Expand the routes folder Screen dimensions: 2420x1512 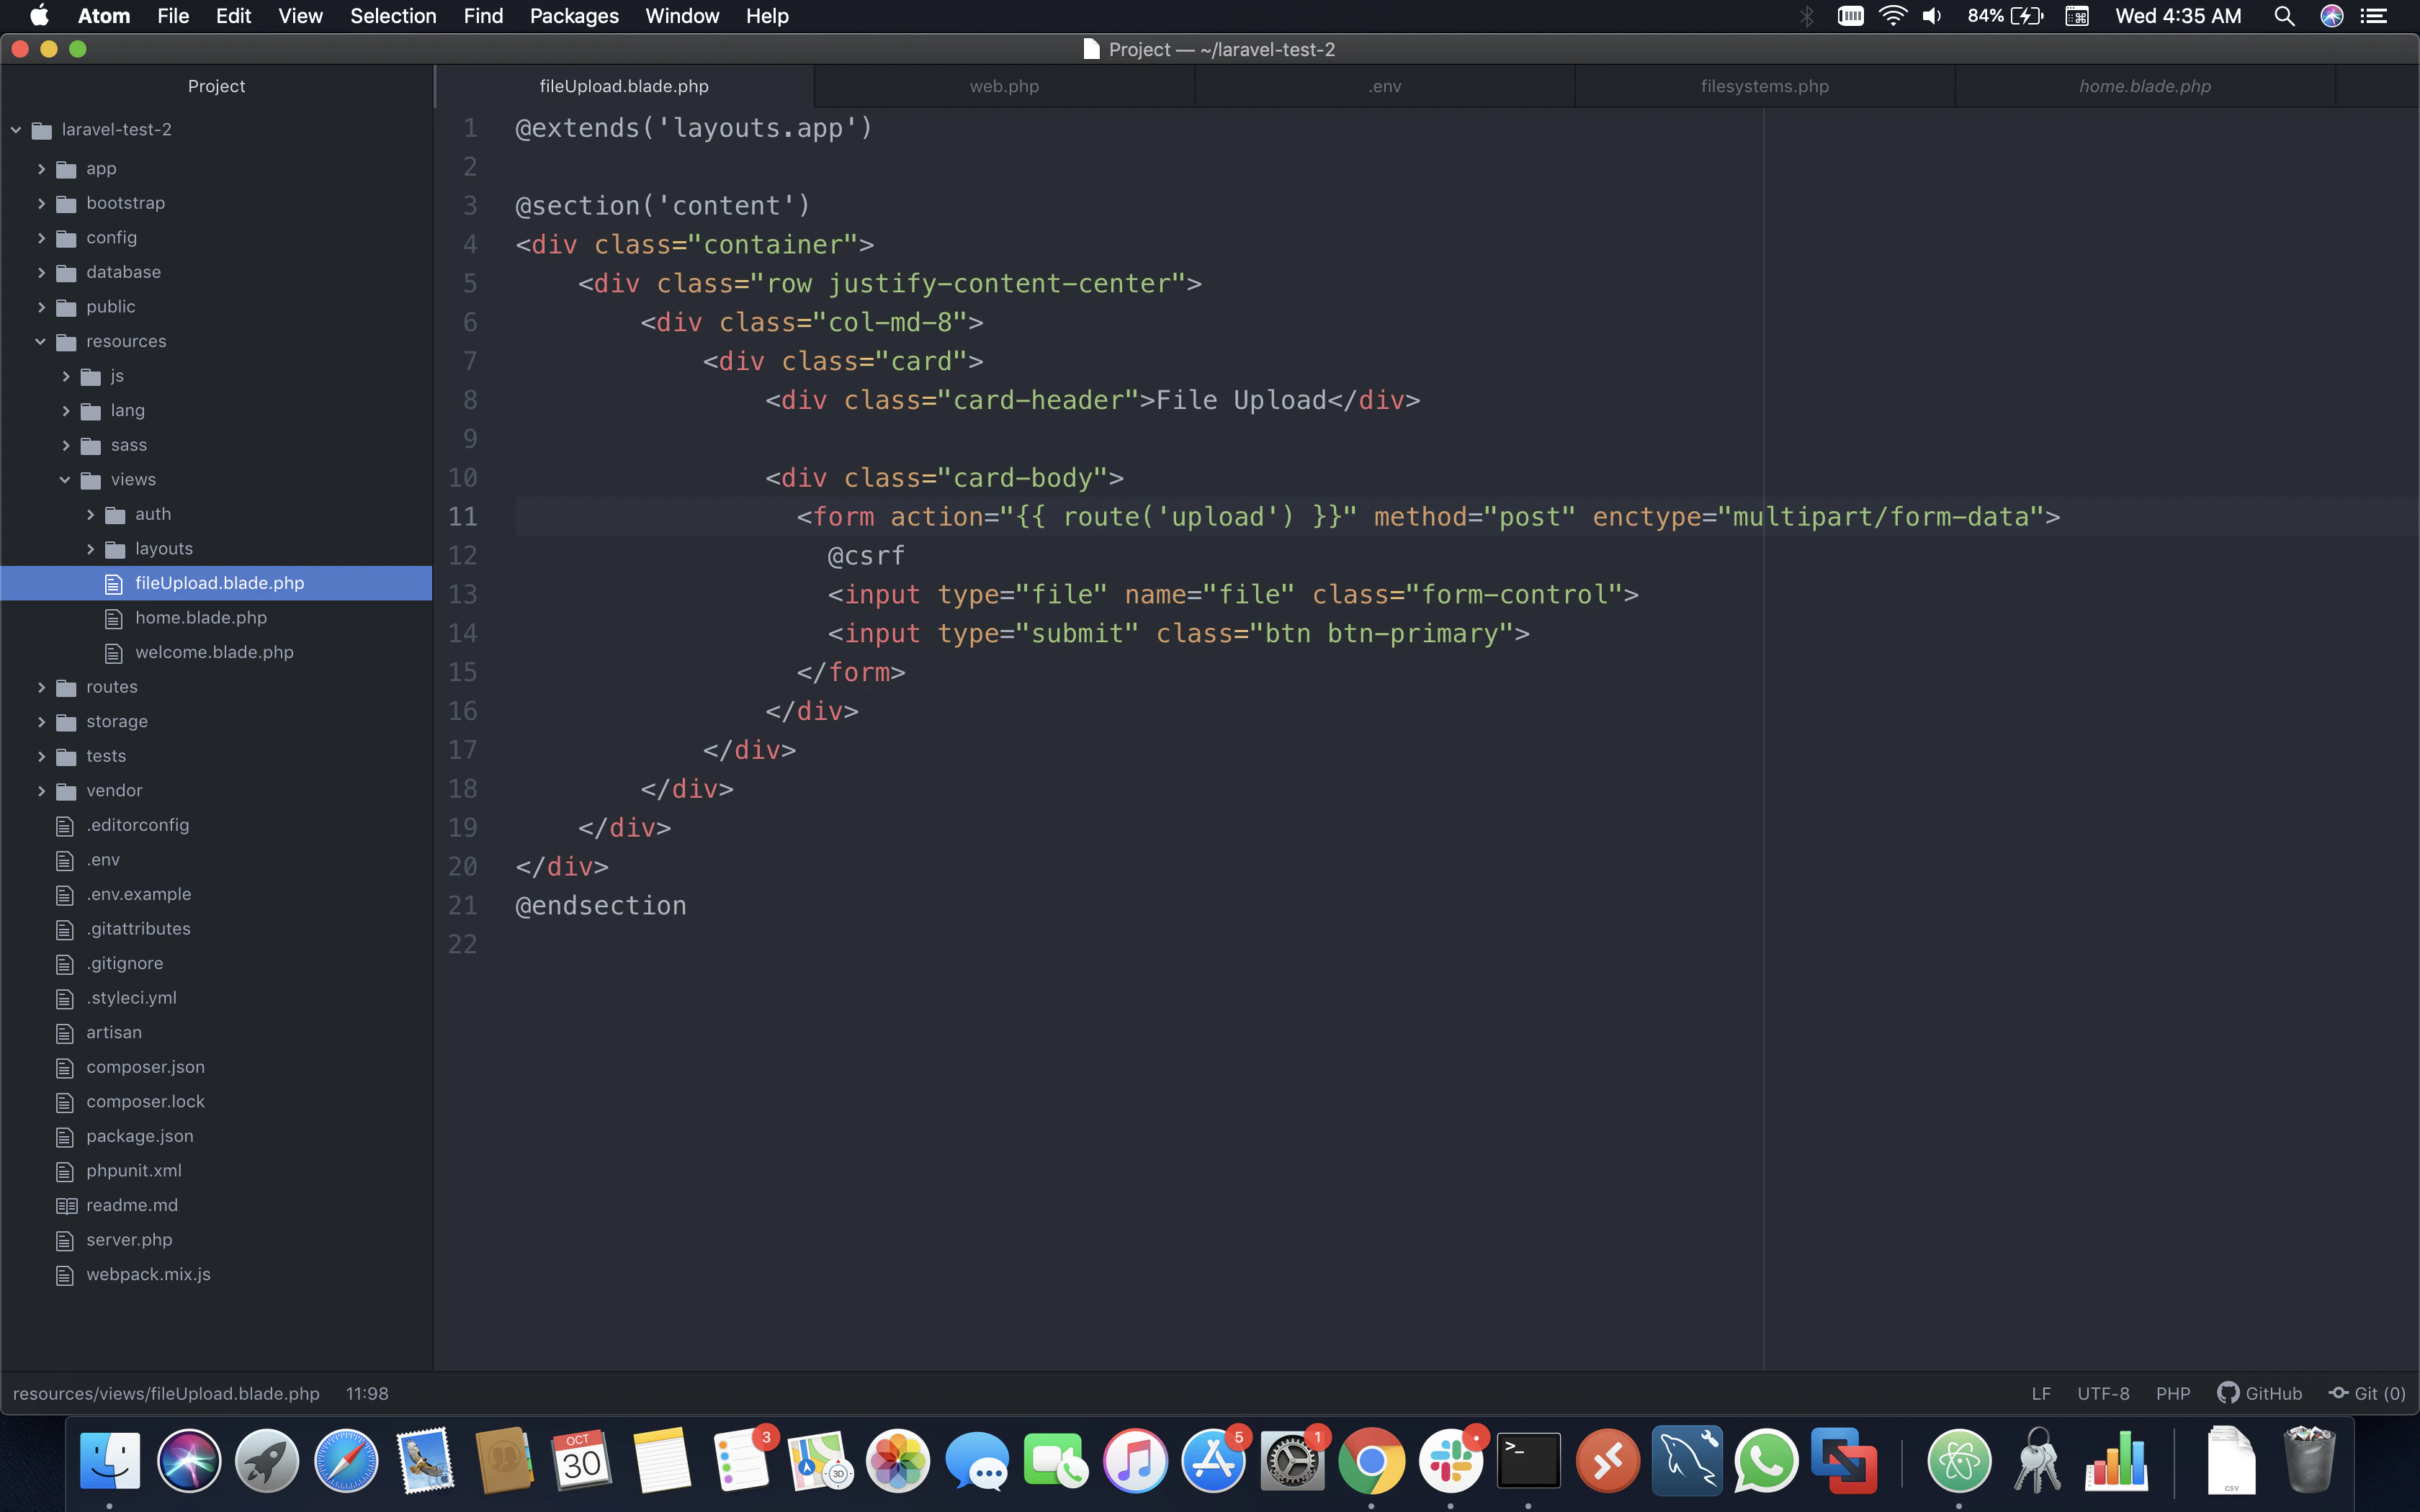click(x=41, y=687)
